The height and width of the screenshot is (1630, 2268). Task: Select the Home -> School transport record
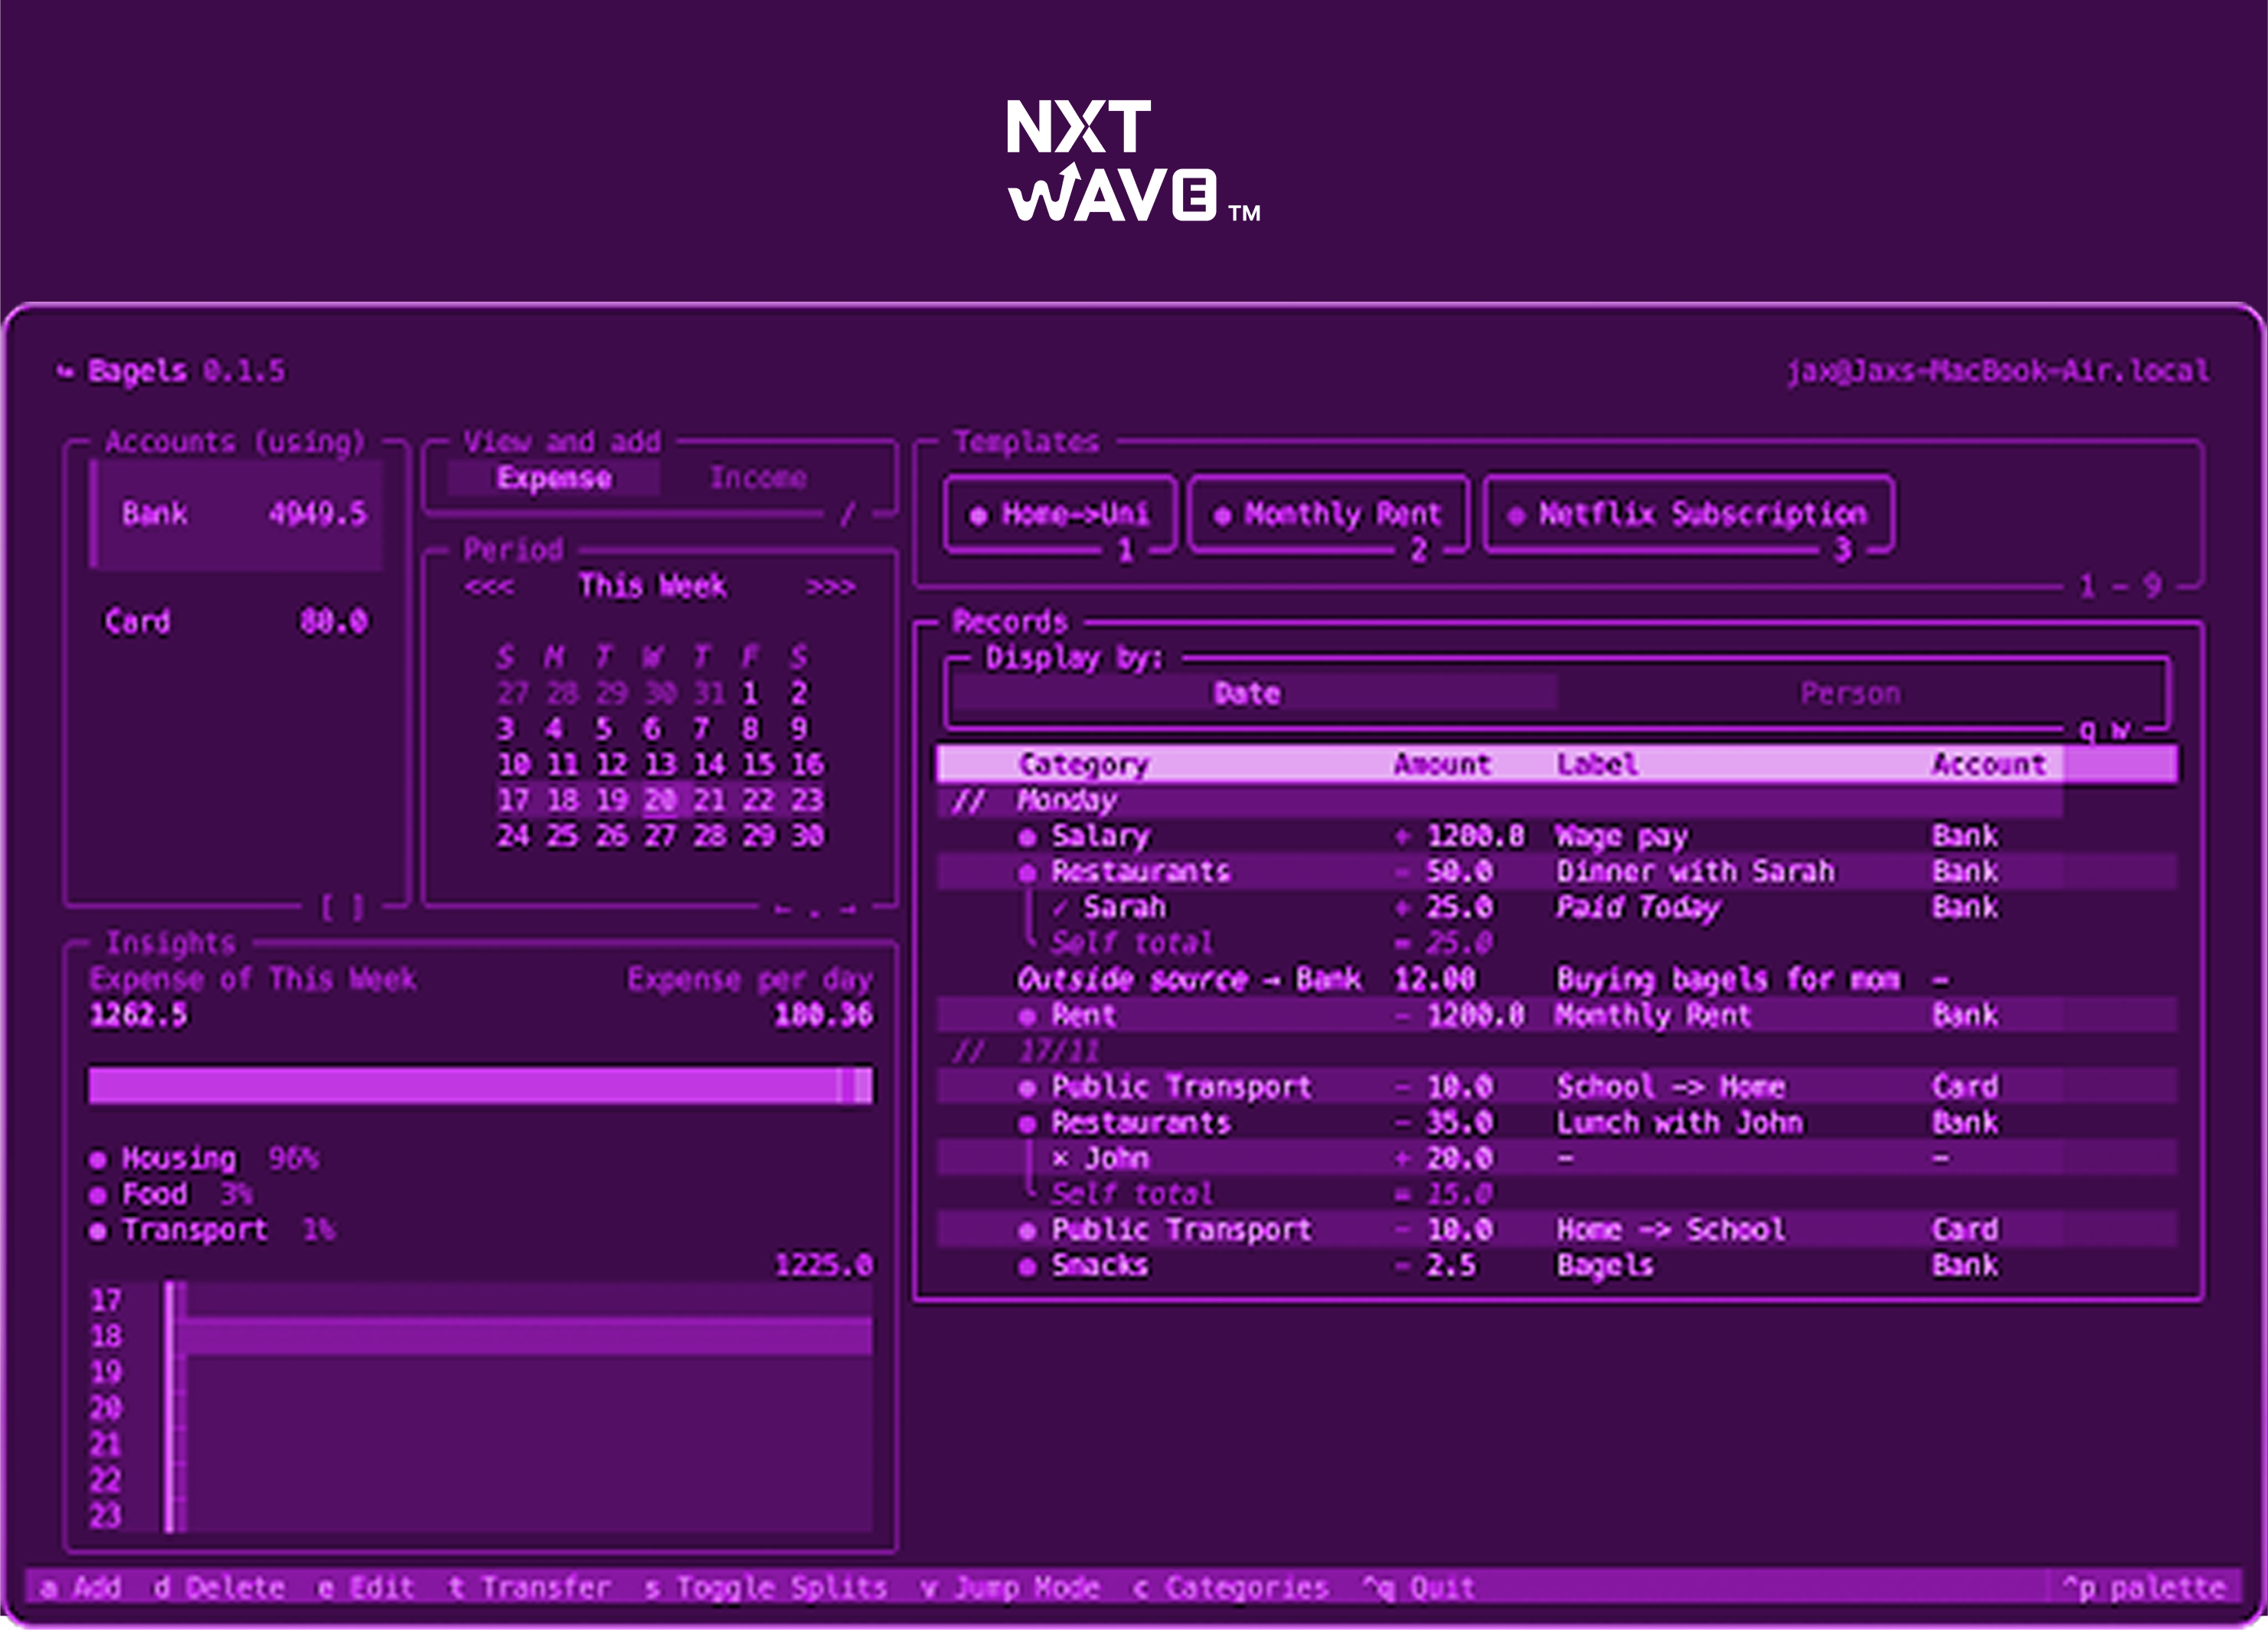pos(1557,1230)
